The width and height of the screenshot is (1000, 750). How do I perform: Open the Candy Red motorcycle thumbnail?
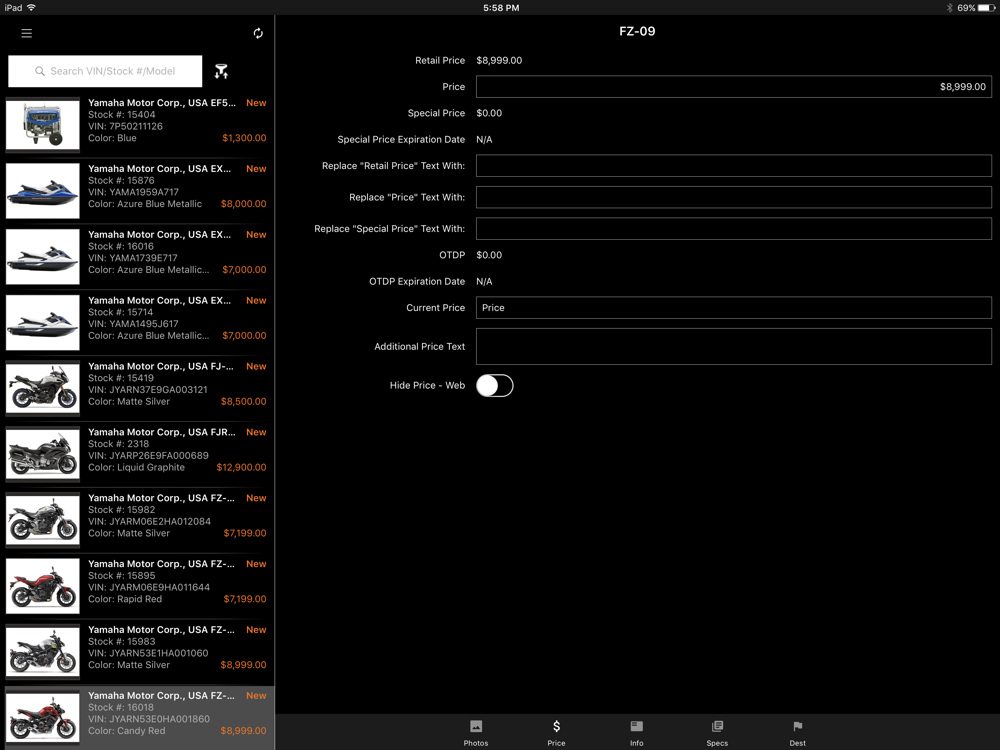43,716
